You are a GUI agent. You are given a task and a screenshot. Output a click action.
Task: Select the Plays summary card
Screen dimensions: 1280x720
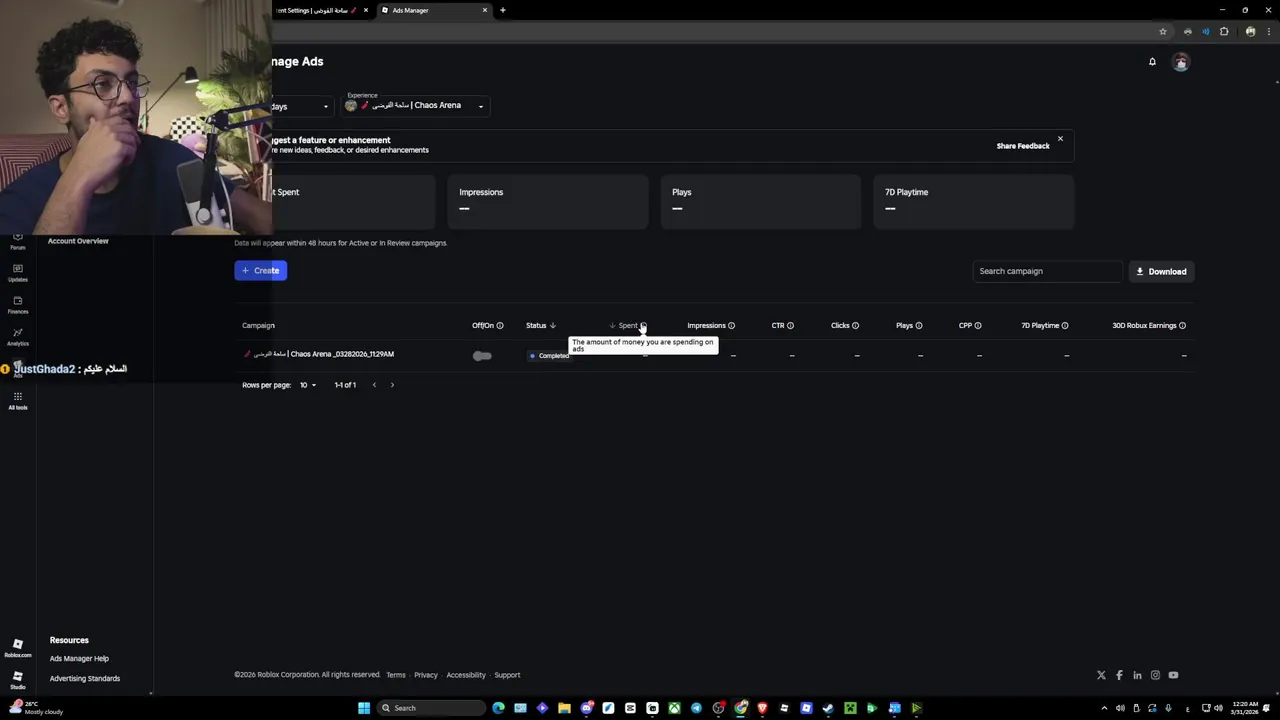[761, 202]
